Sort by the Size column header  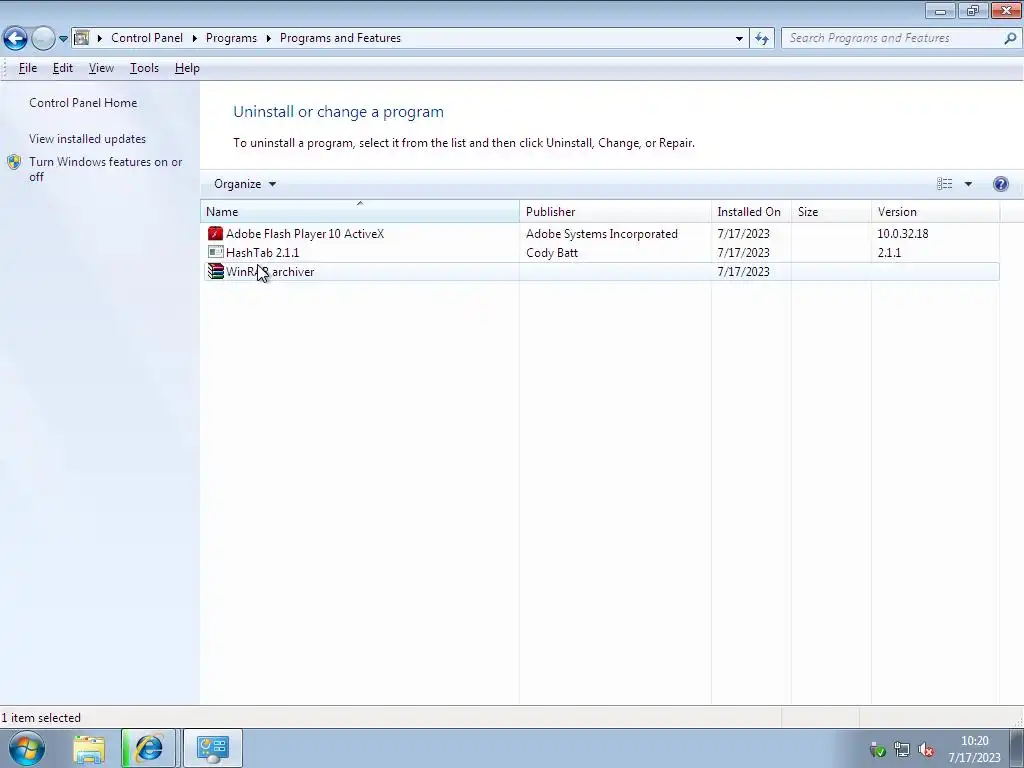831,212
